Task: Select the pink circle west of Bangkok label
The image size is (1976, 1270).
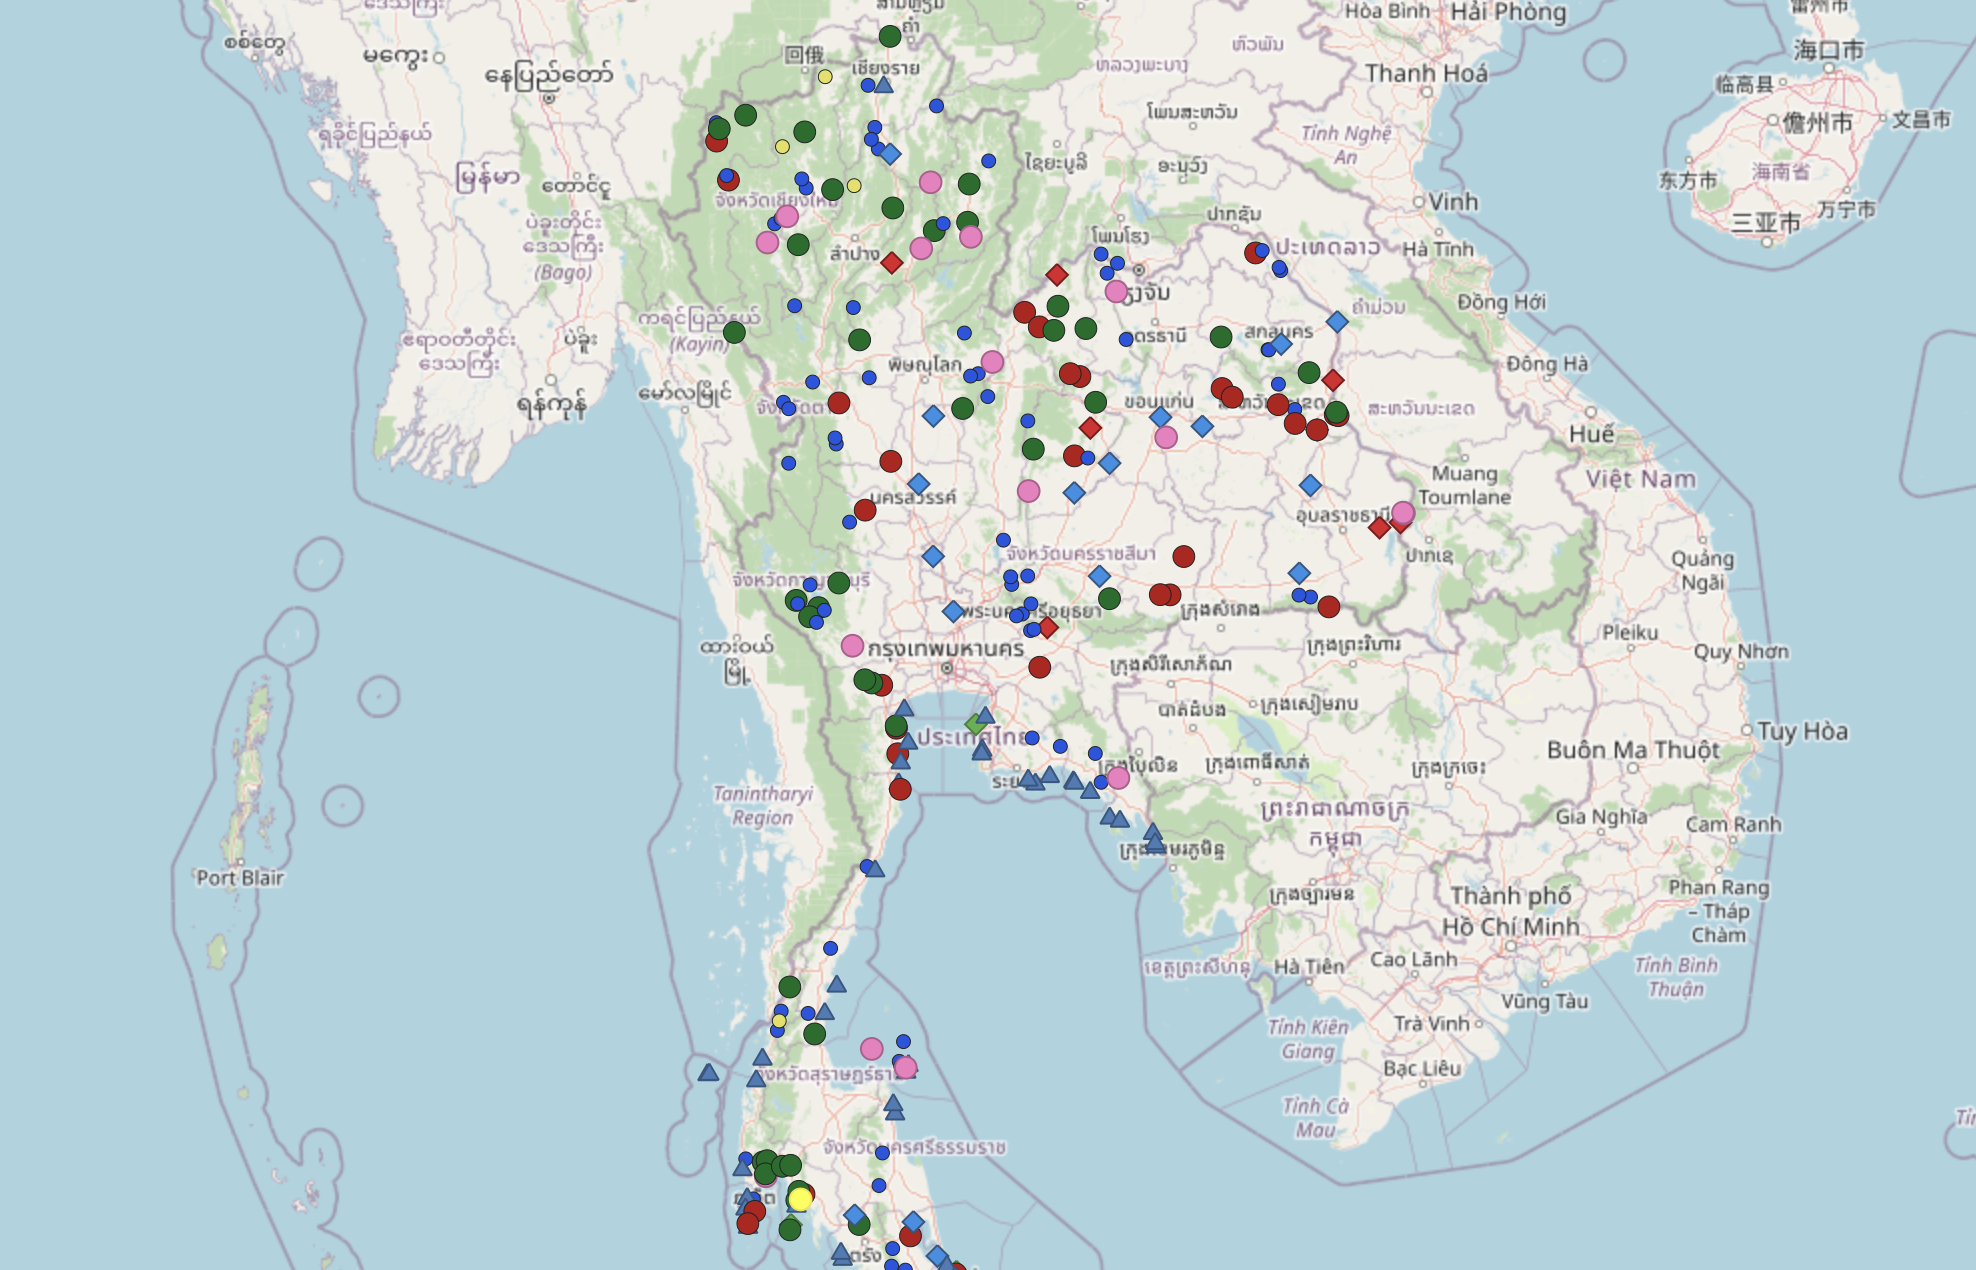Action: click(852, 646)
